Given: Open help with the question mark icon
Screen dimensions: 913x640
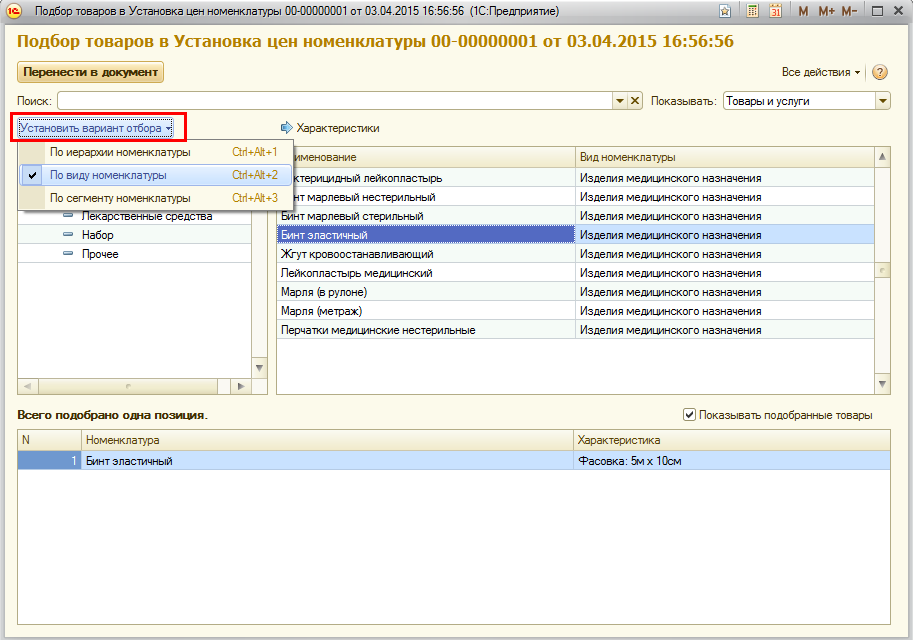Looking at the screenshot, I should pyautogui.click(x=880, y=72).
